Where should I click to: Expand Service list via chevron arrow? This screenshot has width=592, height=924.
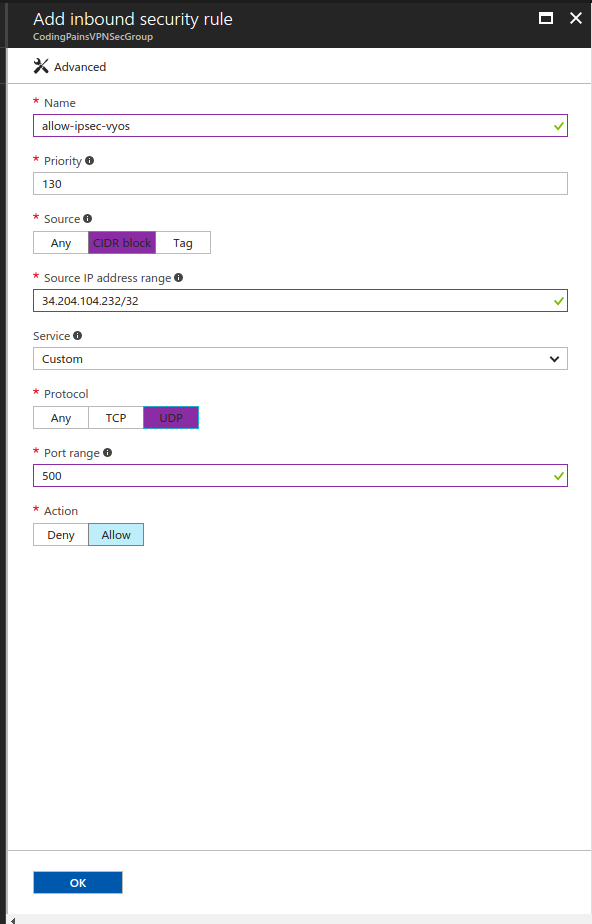(554, 359)
